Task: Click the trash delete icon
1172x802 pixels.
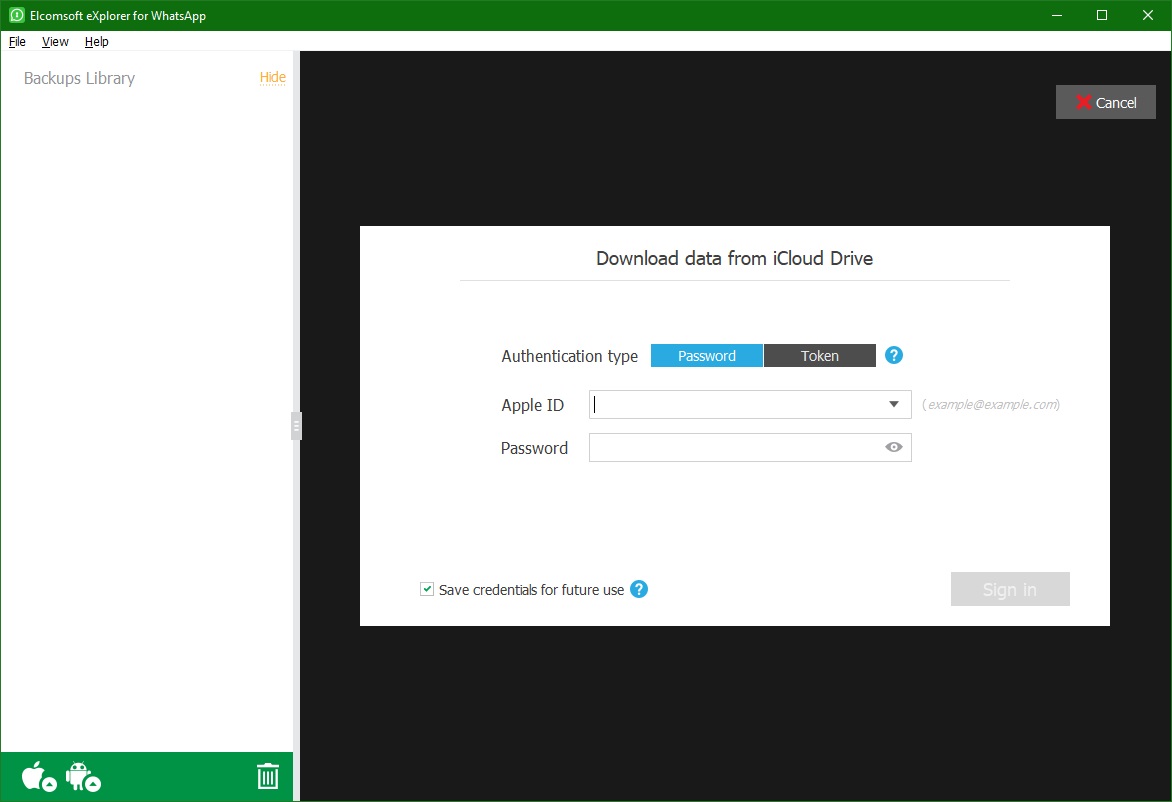Action: pyautogui.click(x=268, y=777)
